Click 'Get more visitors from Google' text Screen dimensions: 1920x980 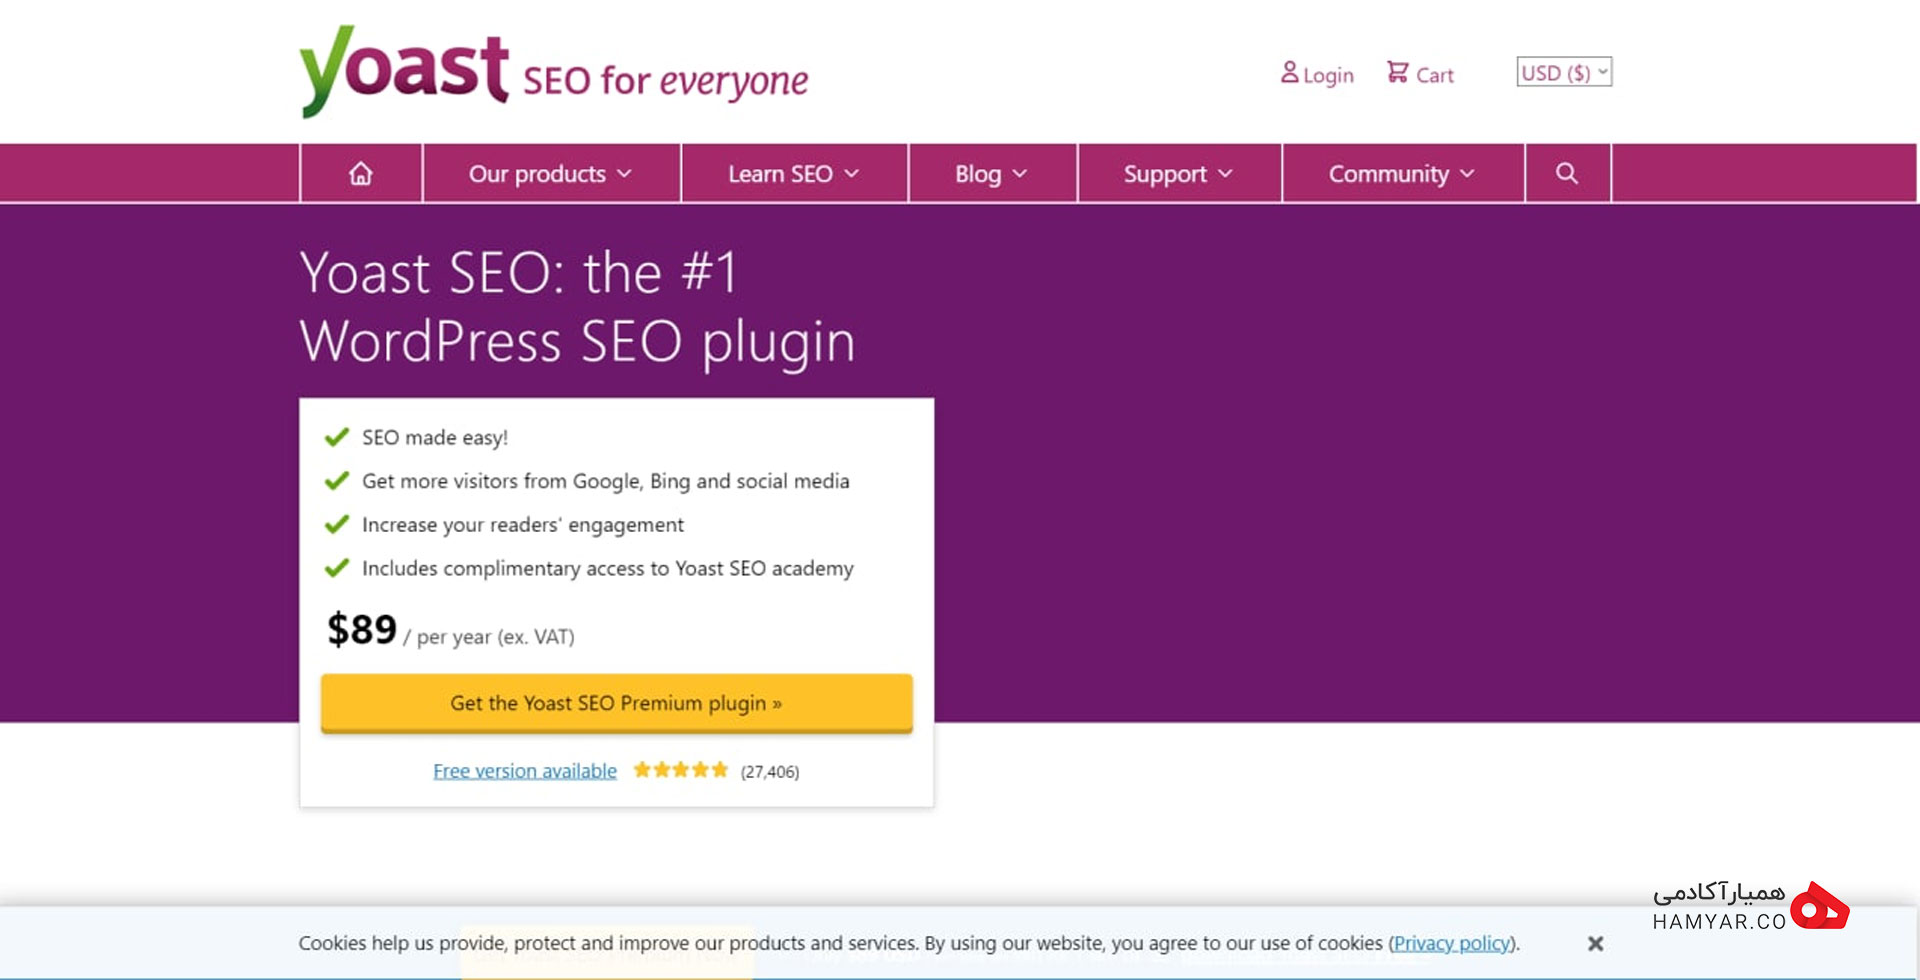(x=606, y=482)
